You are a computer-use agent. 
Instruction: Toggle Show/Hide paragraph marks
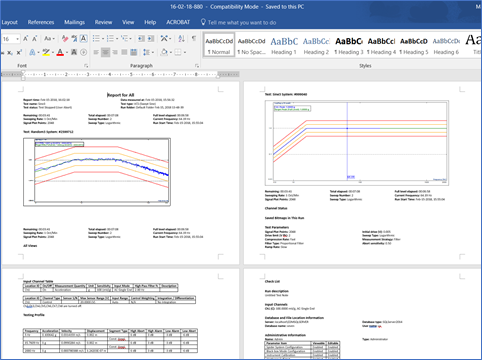point(194,39)
